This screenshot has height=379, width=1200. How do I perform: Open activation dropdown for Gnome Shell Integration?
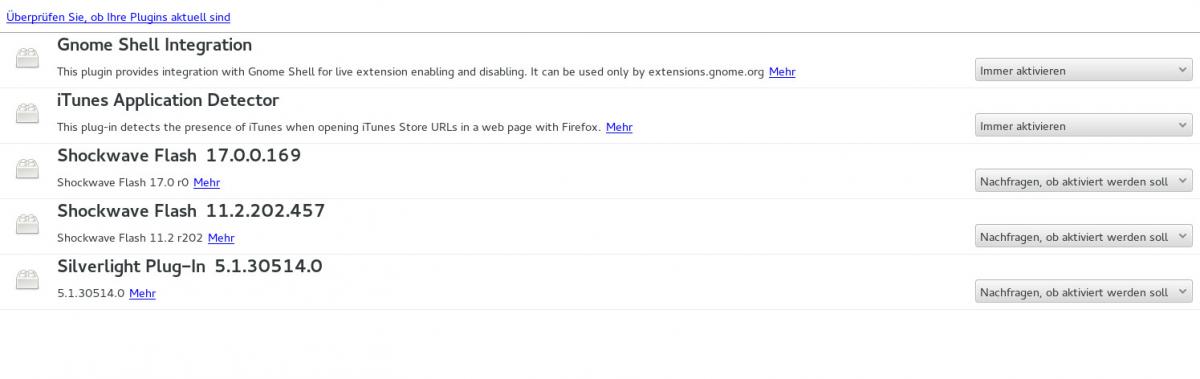(x=1083, y=71)
